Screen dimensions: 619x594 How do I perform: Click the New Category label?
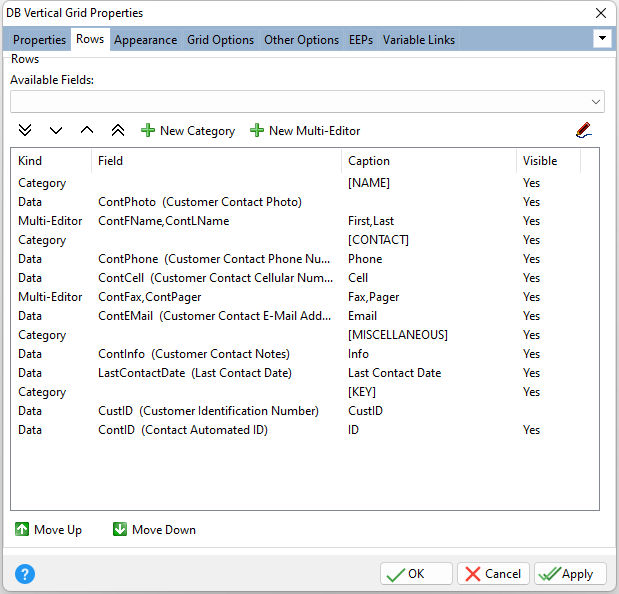[x=197, y=131]
